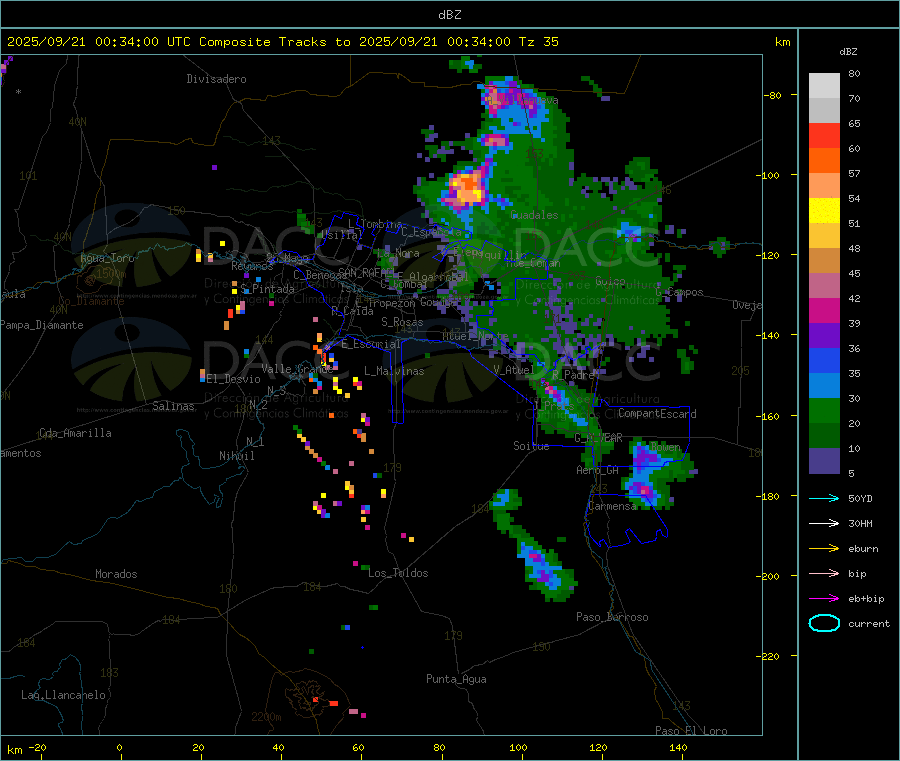Click the Los_Toldos map label

(398, 573)
